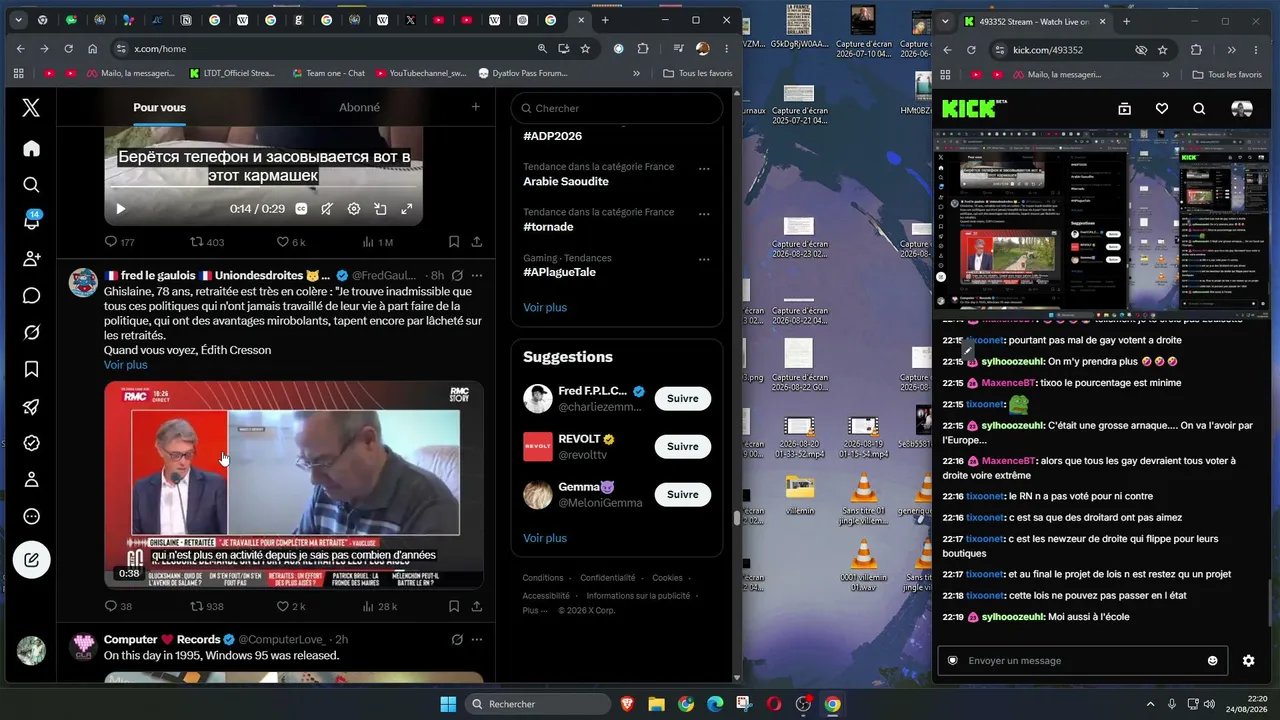
Task: Play the Russian-captioned video
Action: point(121,209)
